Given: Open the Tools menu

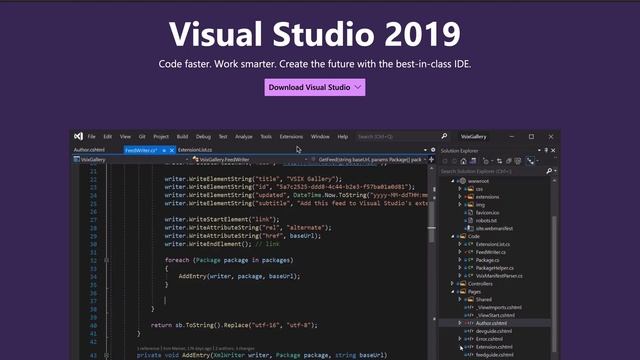Looking at the screenshot, I should click(x=266, y=137).
